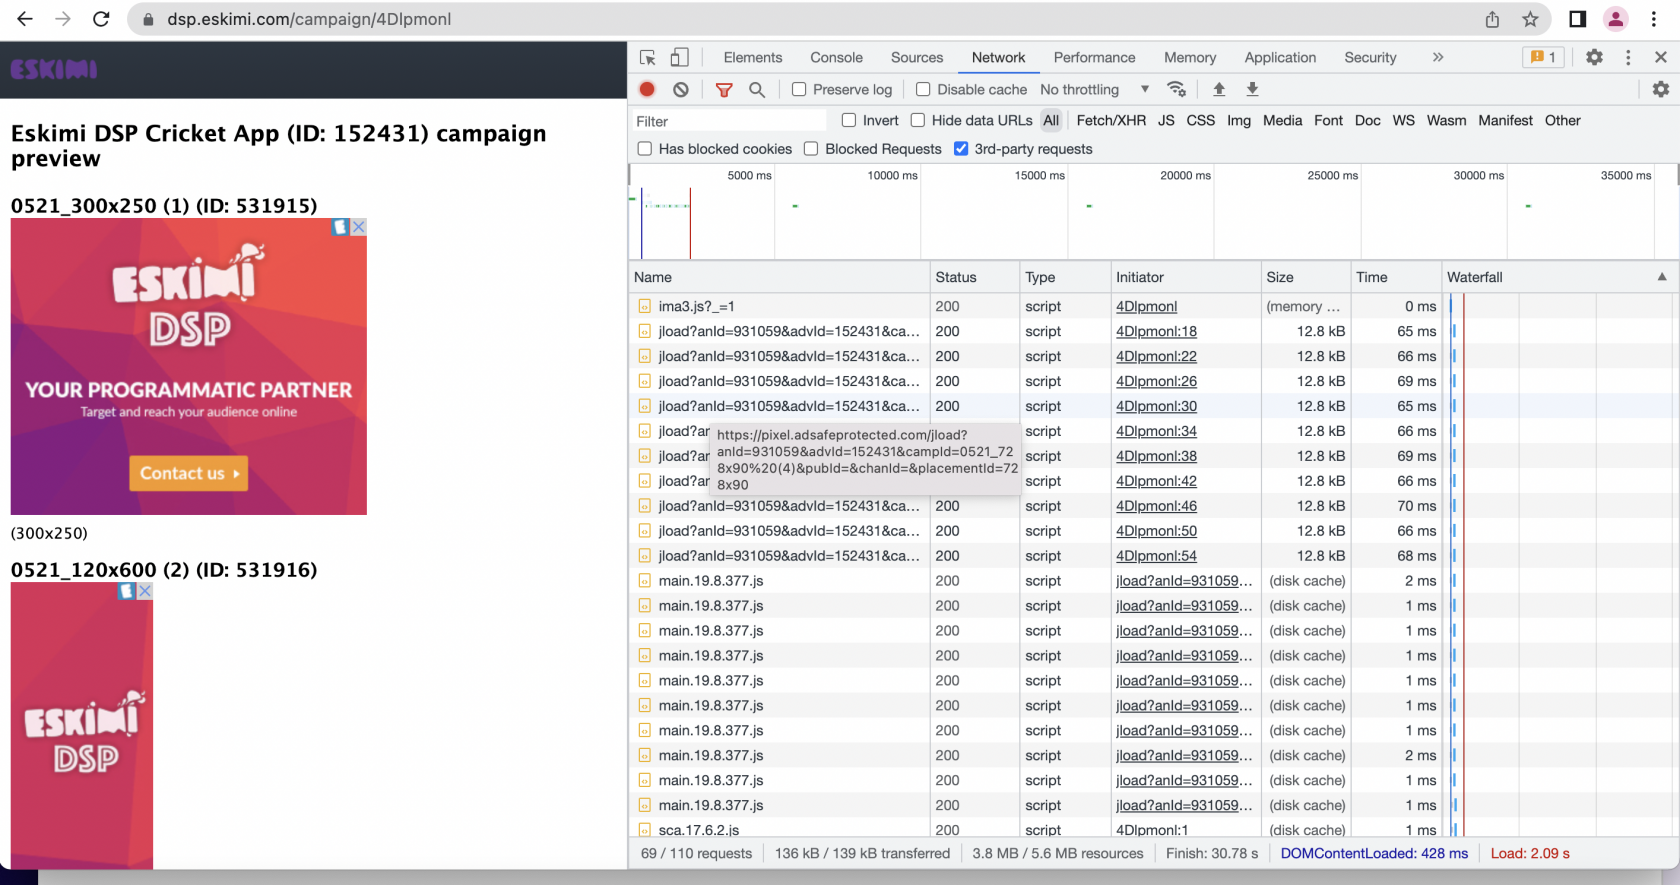Tick the Blocked Requests checkbox
1680x885 pixels.
(x=811, y=149)
